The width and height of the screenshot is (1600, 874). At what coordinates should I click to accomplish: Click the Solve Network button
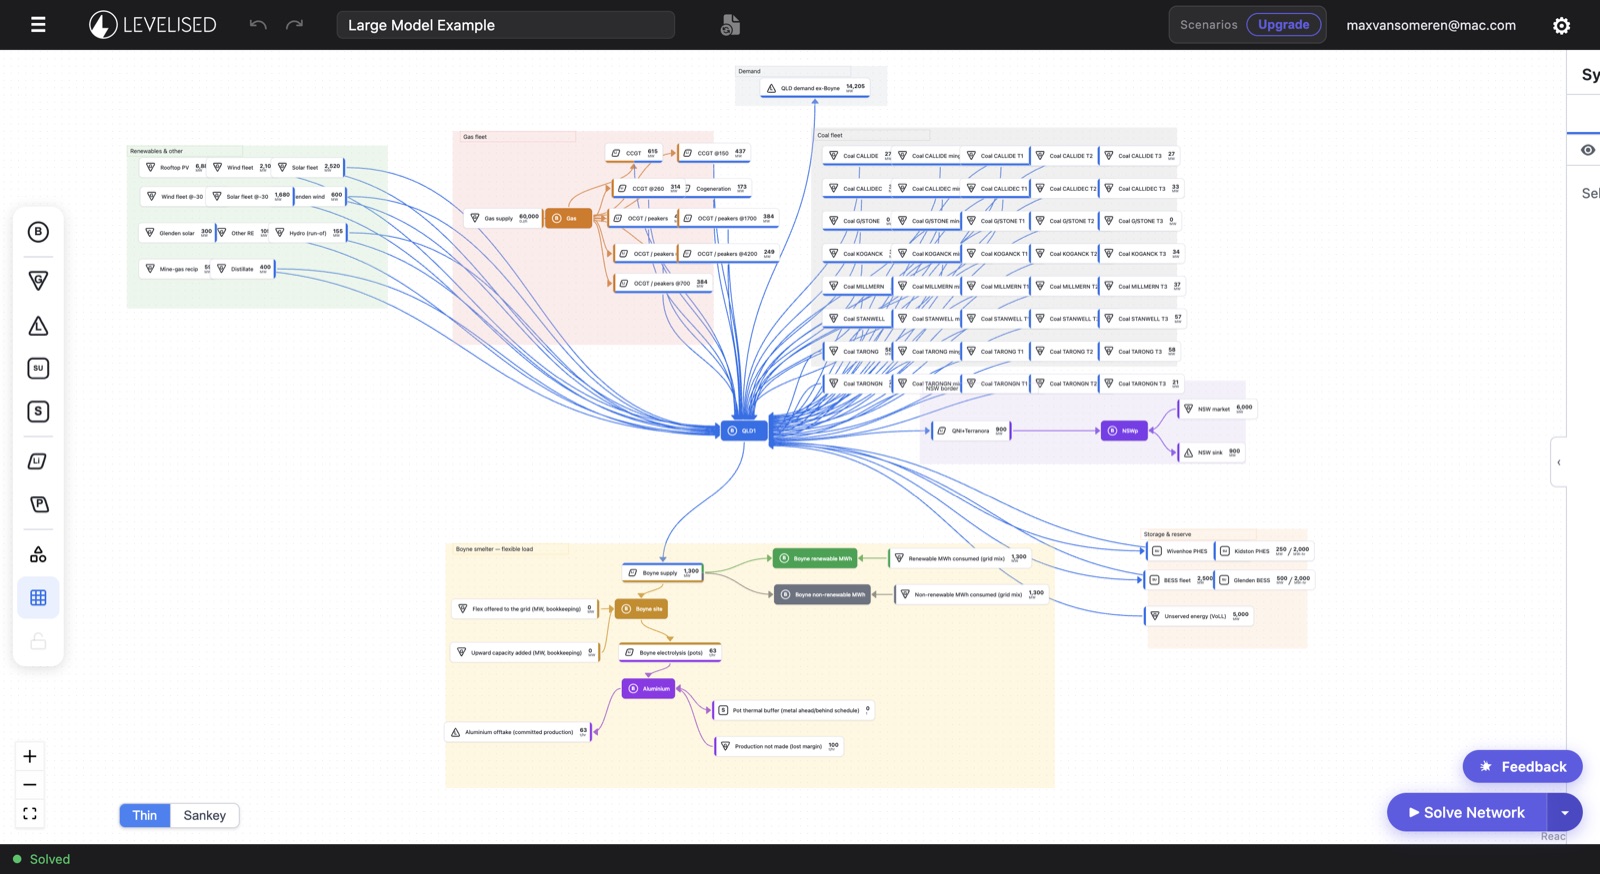[x=1467, y=813]
